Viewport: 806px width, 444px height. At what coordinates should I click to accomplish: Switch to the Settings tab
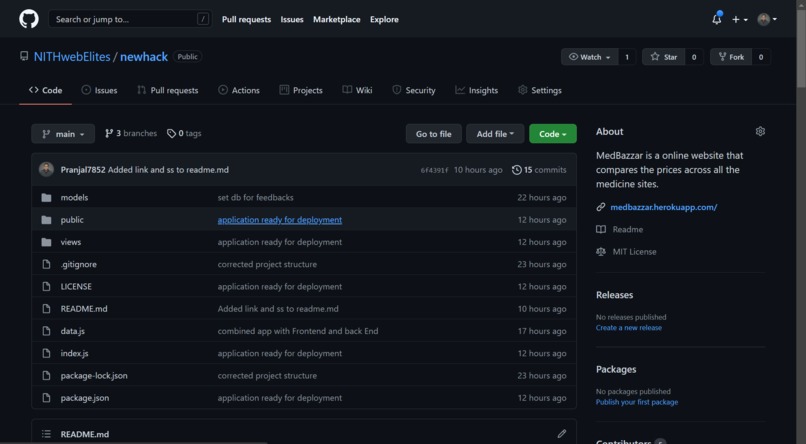[x=540, y=90]
